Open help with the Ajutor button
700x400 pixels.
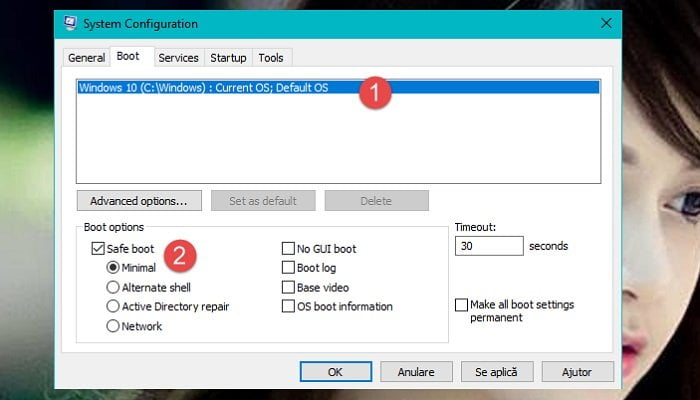[578, 371]
